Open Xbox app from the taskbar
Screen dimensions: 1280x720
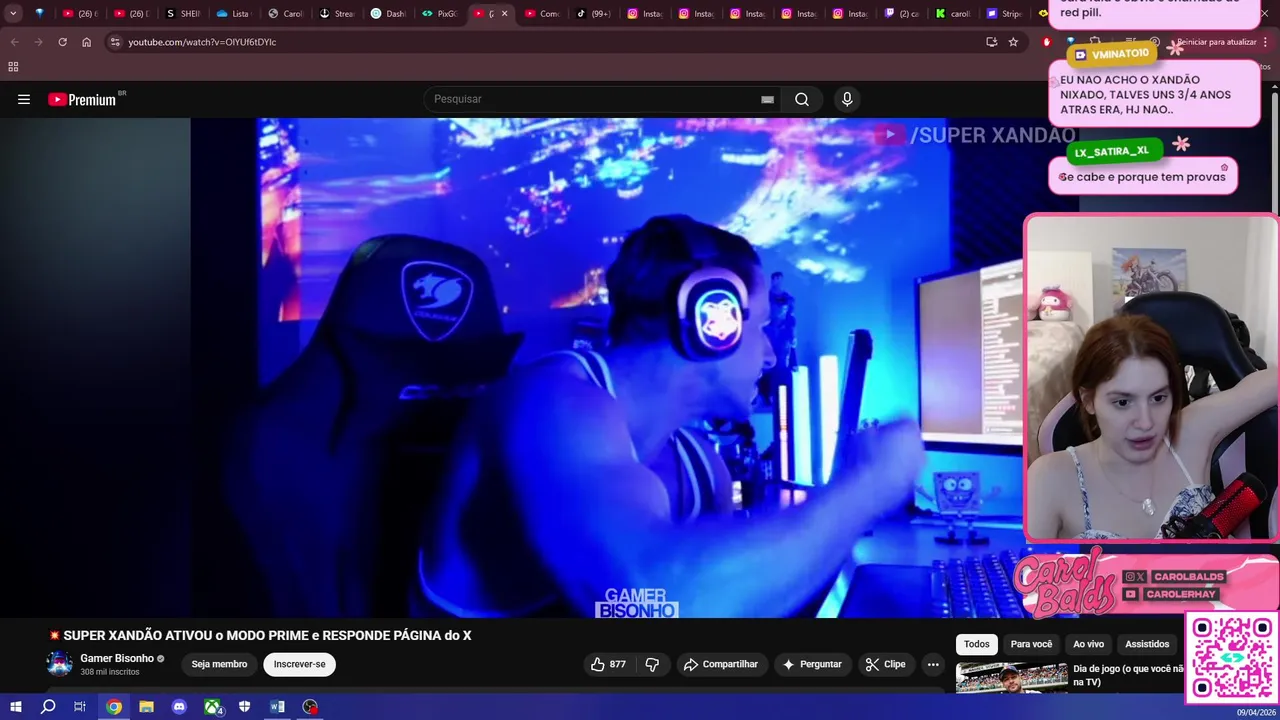pos(213,706)
